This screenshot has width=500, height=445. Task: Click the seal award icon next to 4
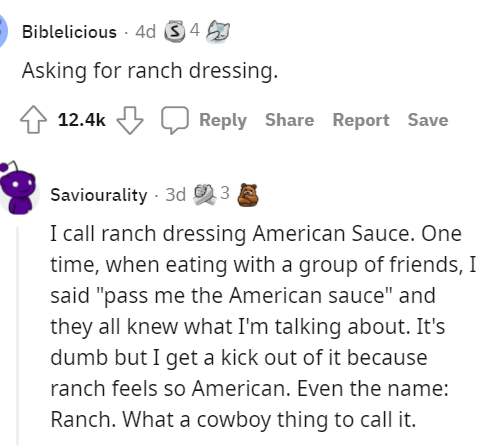click(218, 32)
